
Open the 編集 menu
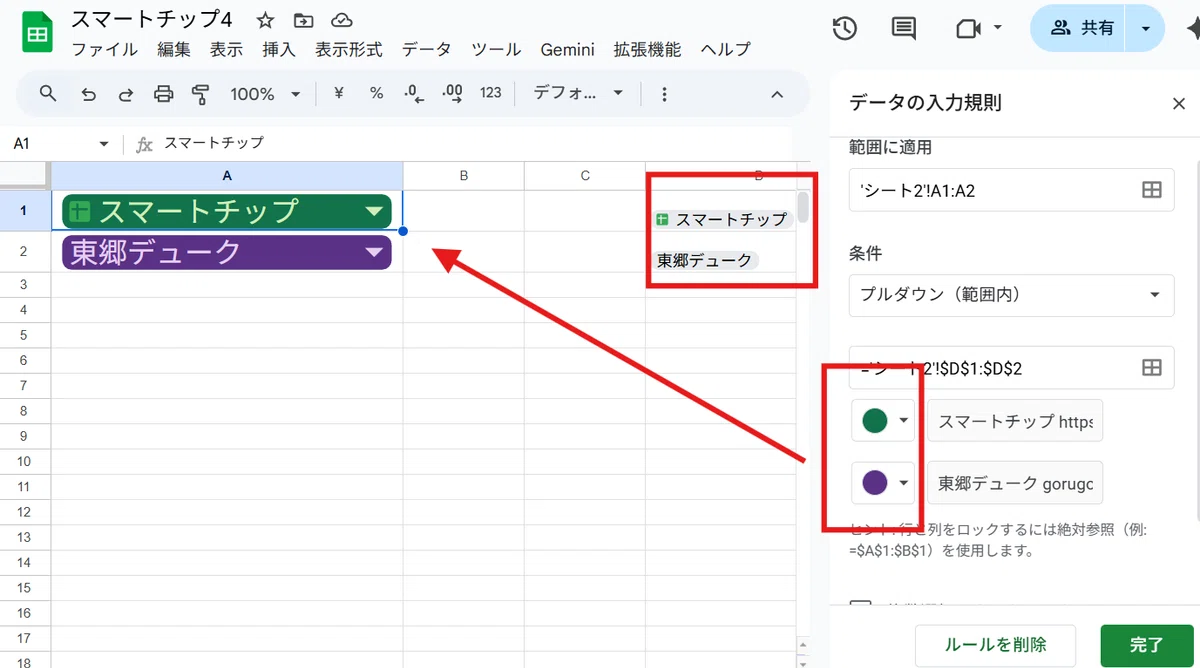tap(174, 49)
